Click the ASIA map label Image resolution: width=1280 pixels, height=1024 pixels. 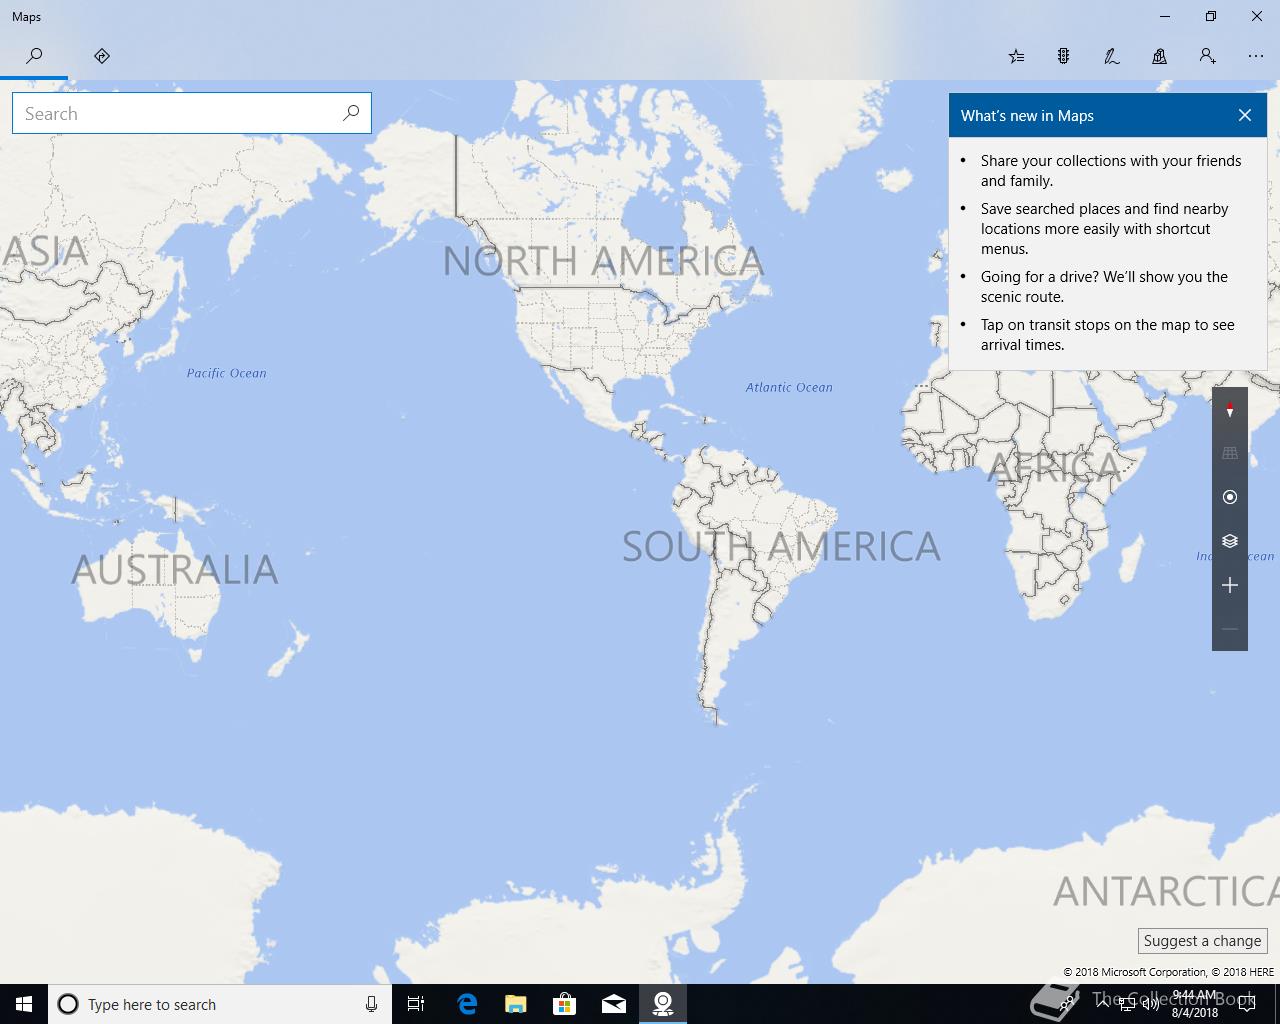44,251
